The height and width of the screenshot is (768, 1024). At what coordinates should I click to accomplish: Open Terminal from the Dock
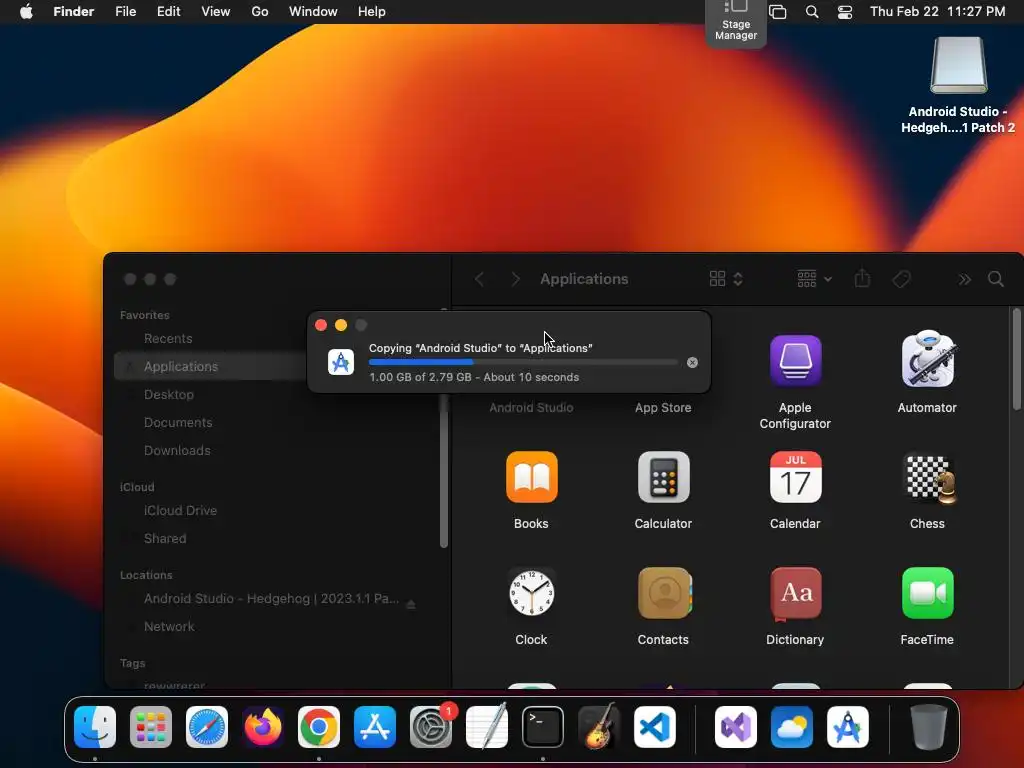[x=543, y=727]
